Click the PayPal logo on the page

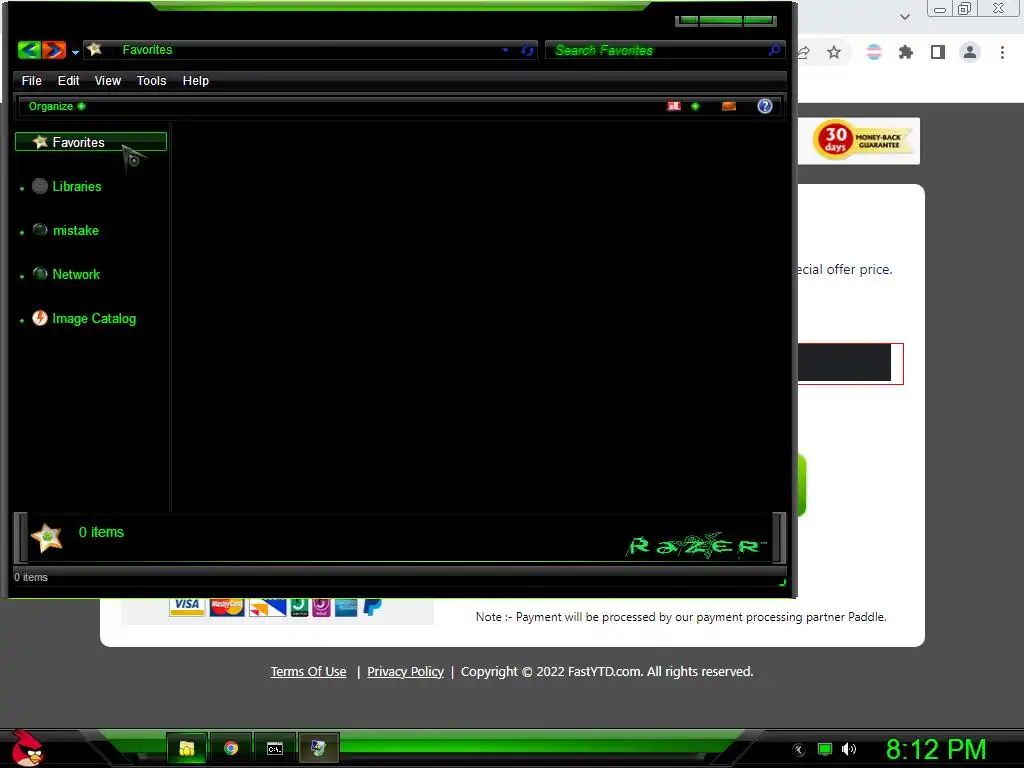pos(372,607)
